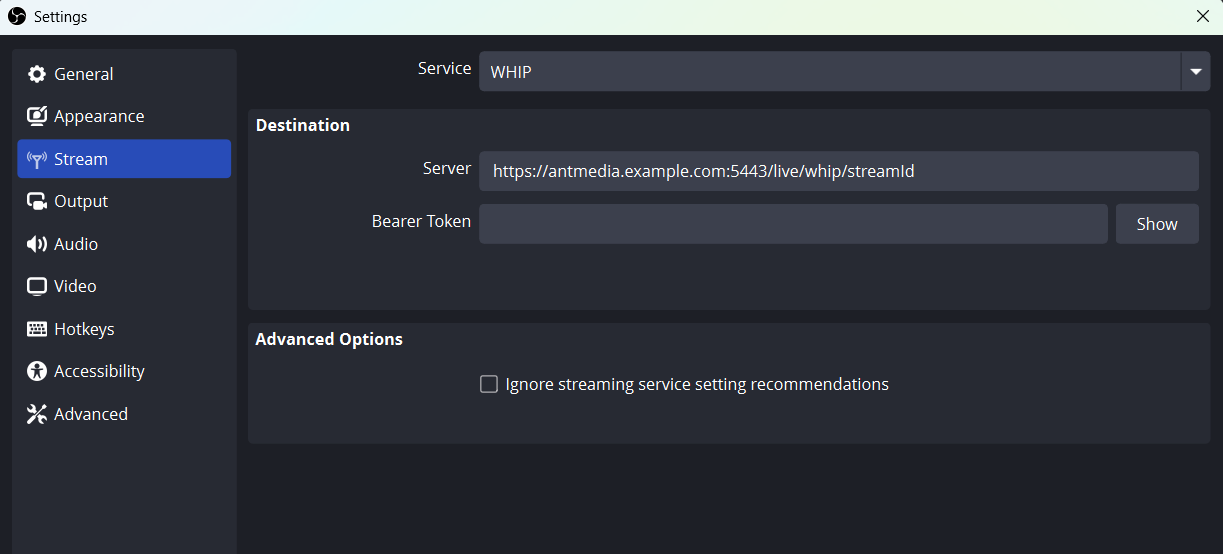The width and height of the screenshot is (1223, 554).
Task: Focus the Bearer Token input field
Action: pos(793,224)
